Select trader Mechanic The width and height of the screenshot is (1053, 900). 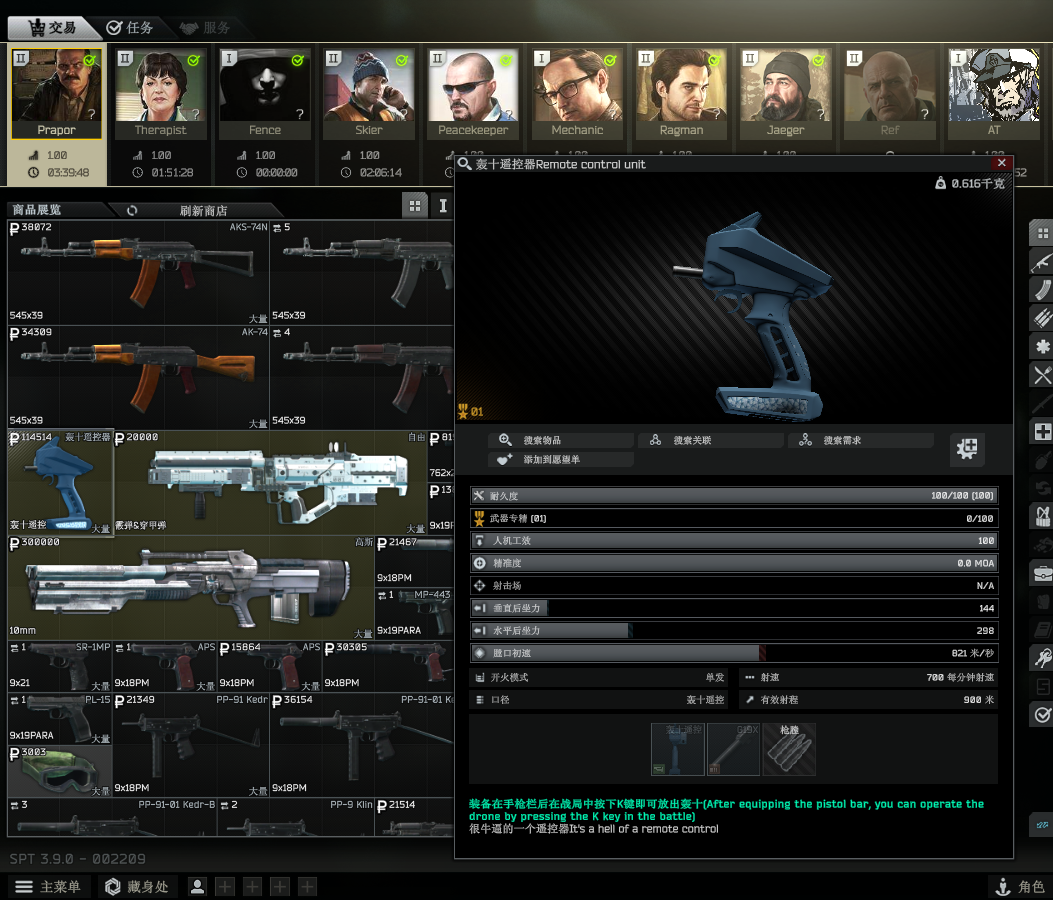[577, 93]
